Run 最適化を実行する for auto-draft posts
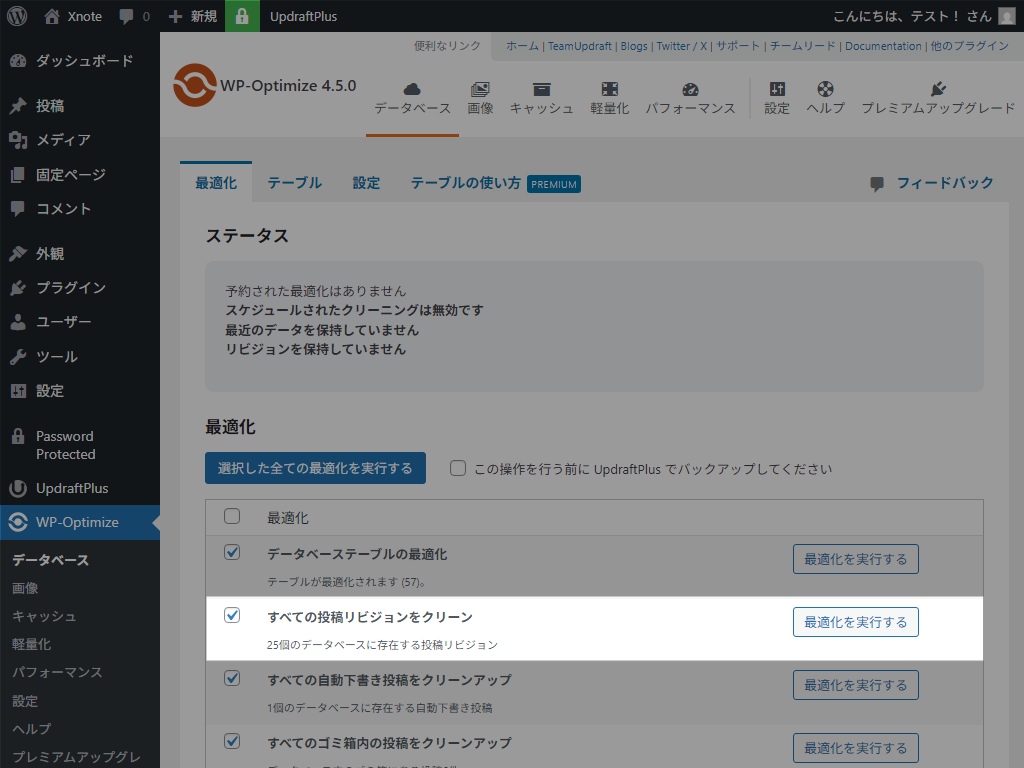The height and width of the screenshot is (768, 1024). click(x=856, y=685)
